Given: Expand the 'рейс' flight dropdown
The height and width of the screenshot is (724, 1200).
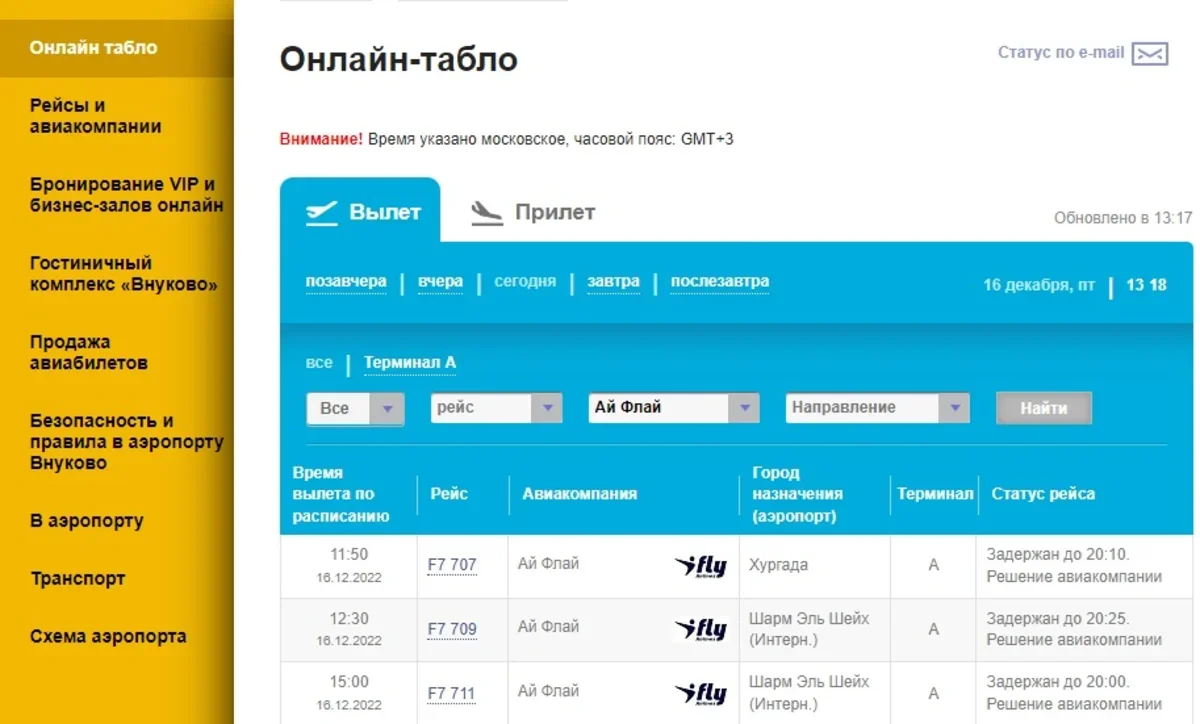Looking at the screenshot, I should point(546,408).
